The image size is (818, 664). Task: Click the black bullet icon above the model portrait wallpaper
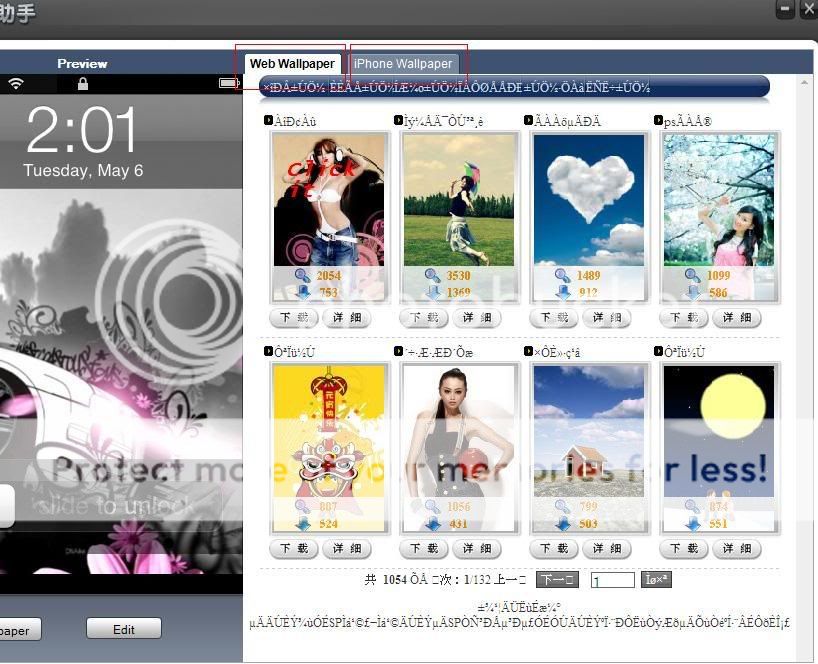click(x=398, y=351)
